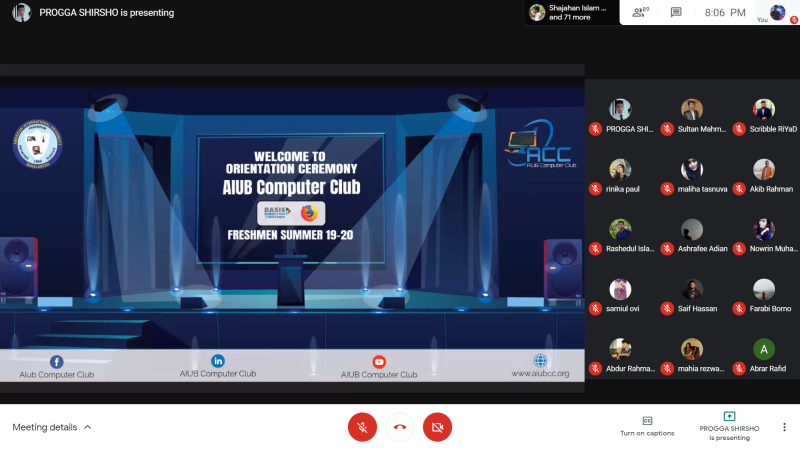Select rinika paul participant tile

(x=620, y=177)
